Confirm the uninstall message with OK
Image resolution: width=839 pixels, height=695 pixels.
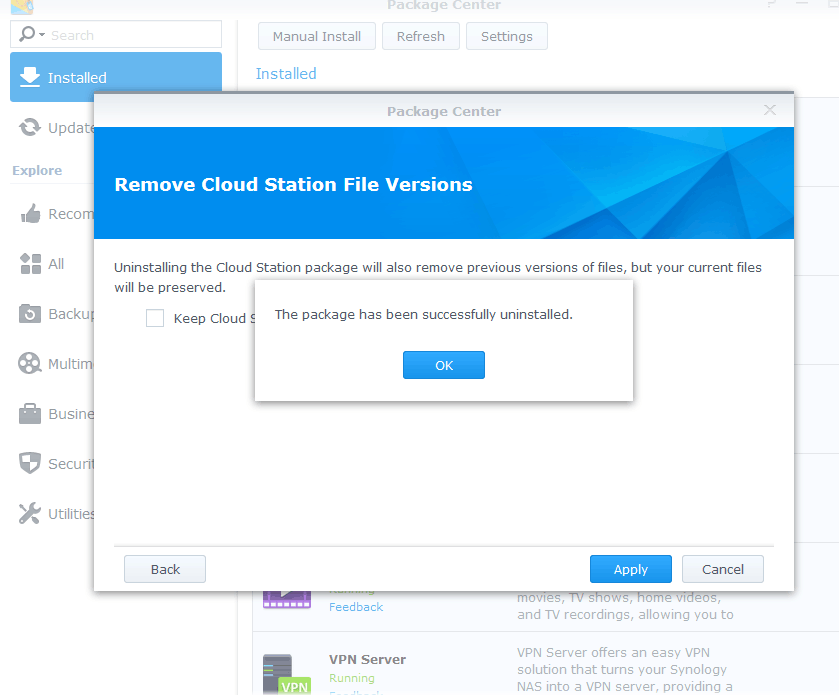(x=444, y=365)
